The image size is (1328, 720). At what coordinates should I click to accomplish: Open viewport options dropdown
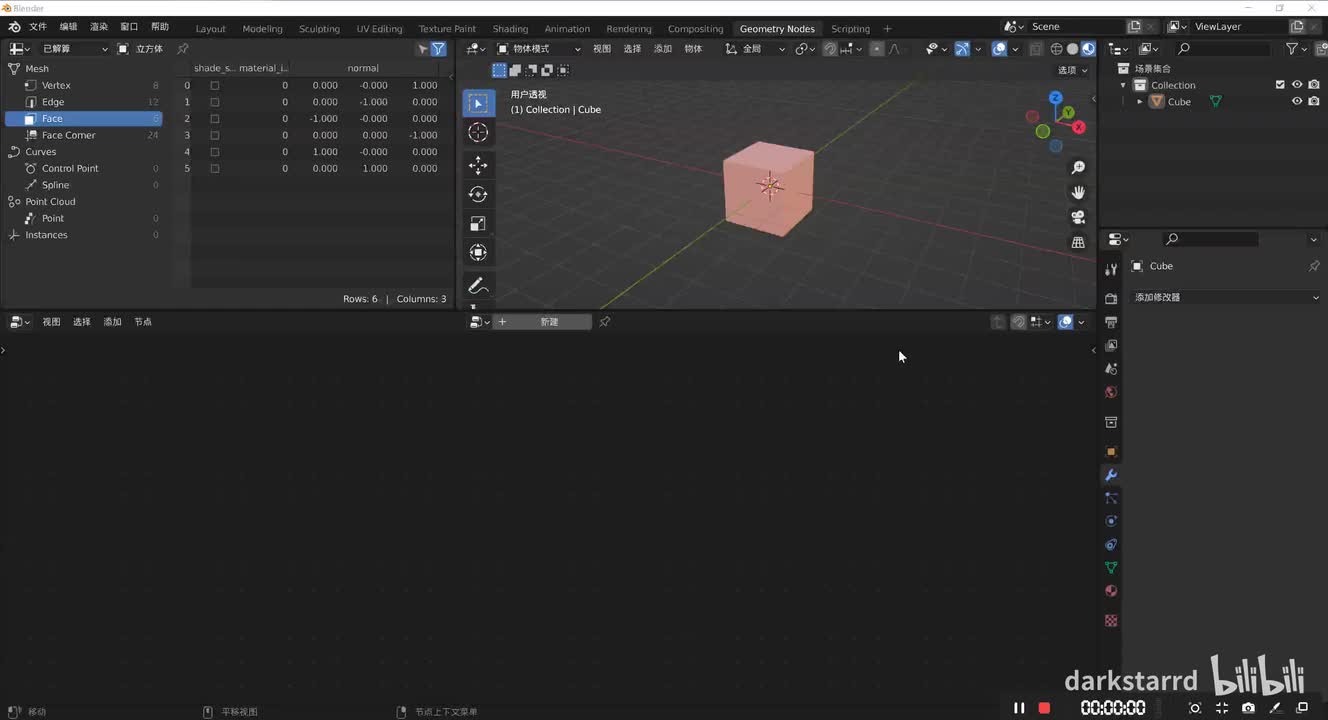click(1072, 70)
